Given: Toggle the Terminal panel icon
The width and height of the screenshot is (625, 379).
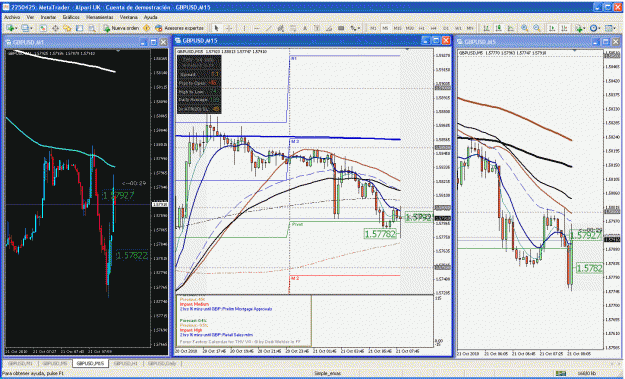Looking at the screenshot, I should click(x=79, y=28).
